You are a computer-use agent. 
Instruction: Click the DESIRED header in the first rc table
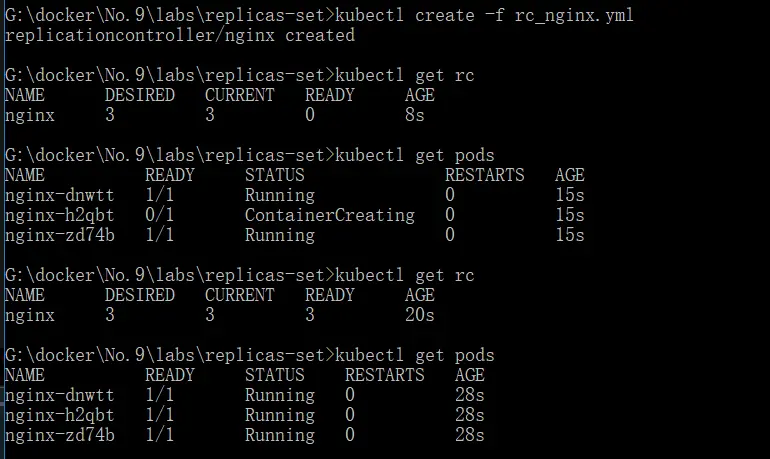[139, 95]
